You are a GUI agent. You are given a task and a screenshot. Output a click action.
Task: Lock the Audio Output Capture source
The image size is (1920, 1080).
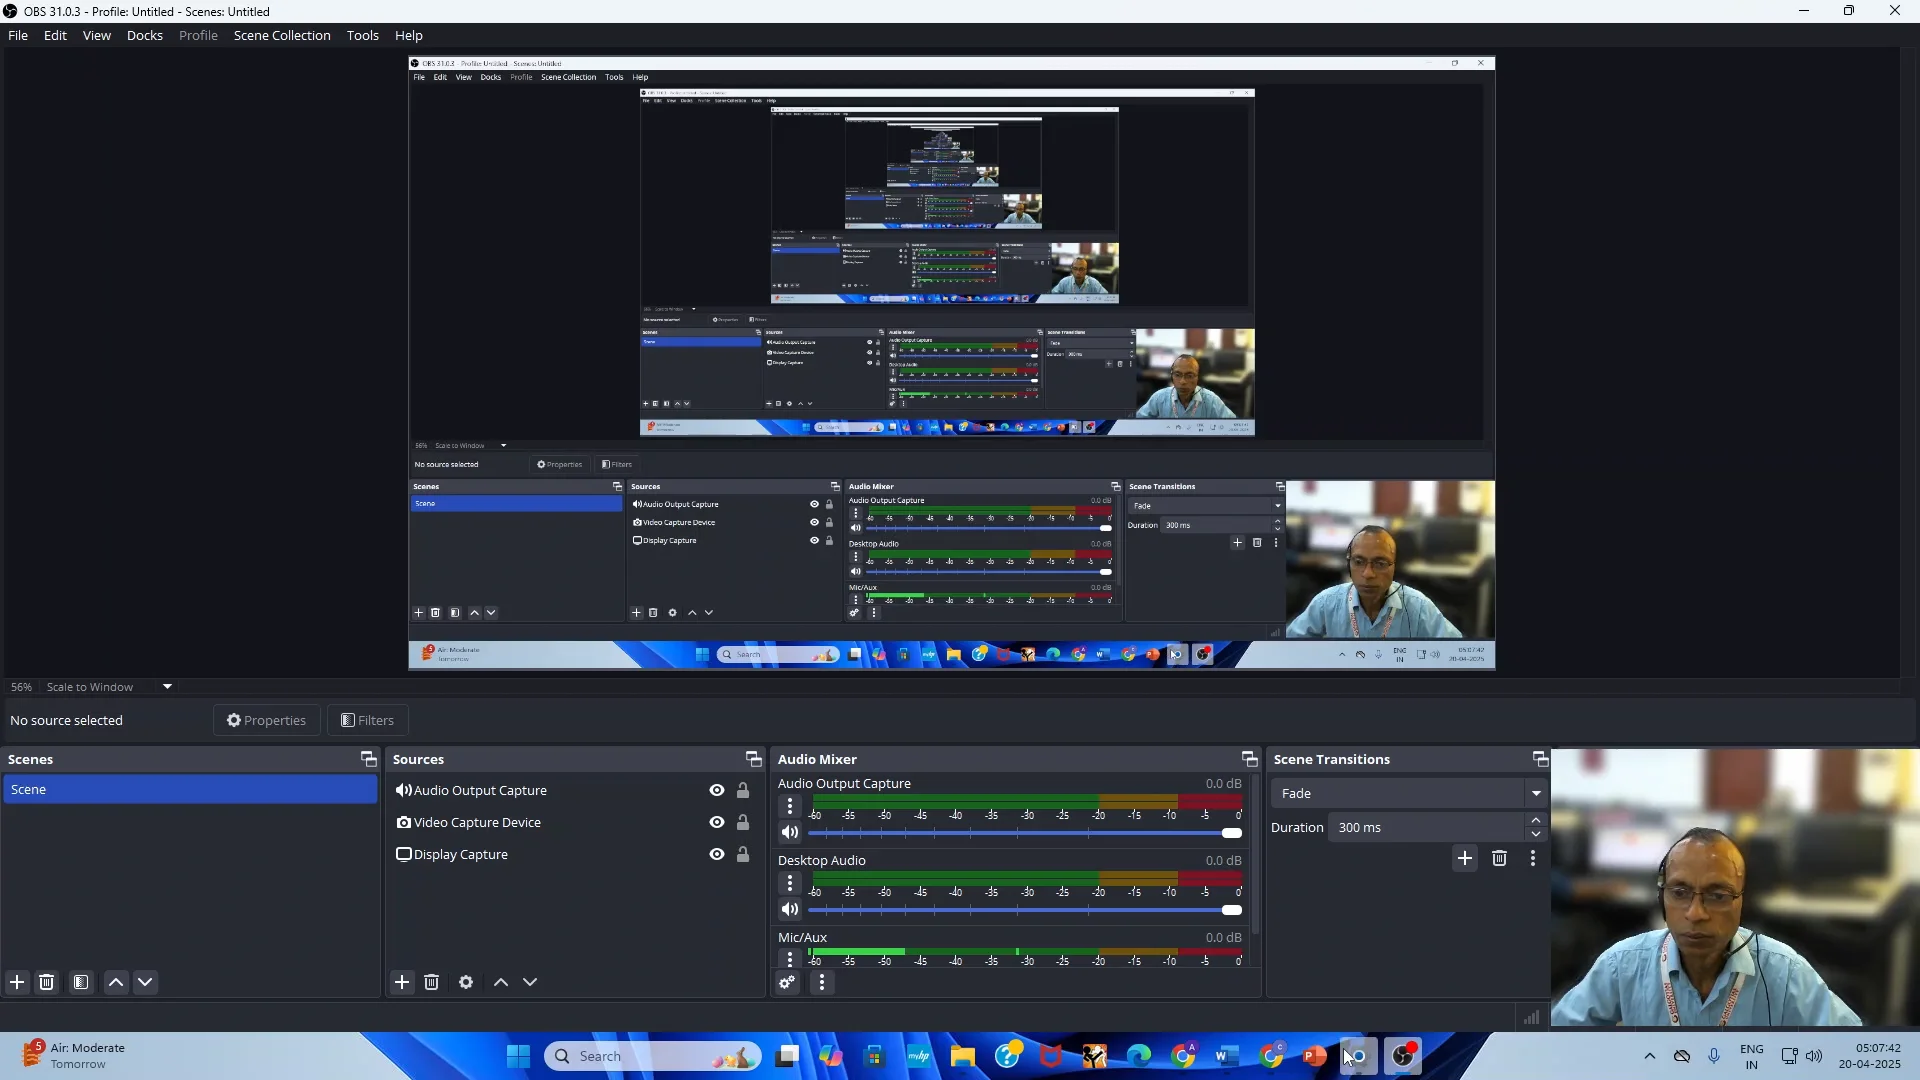743,790
